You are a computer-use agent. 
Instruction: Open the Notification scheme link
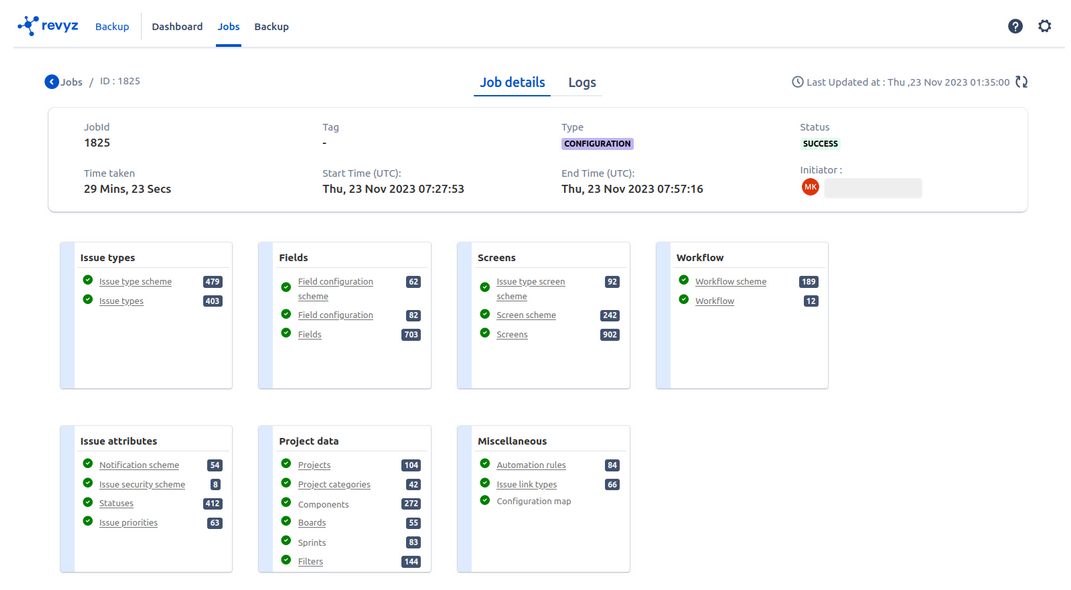[x=139, y=465]
